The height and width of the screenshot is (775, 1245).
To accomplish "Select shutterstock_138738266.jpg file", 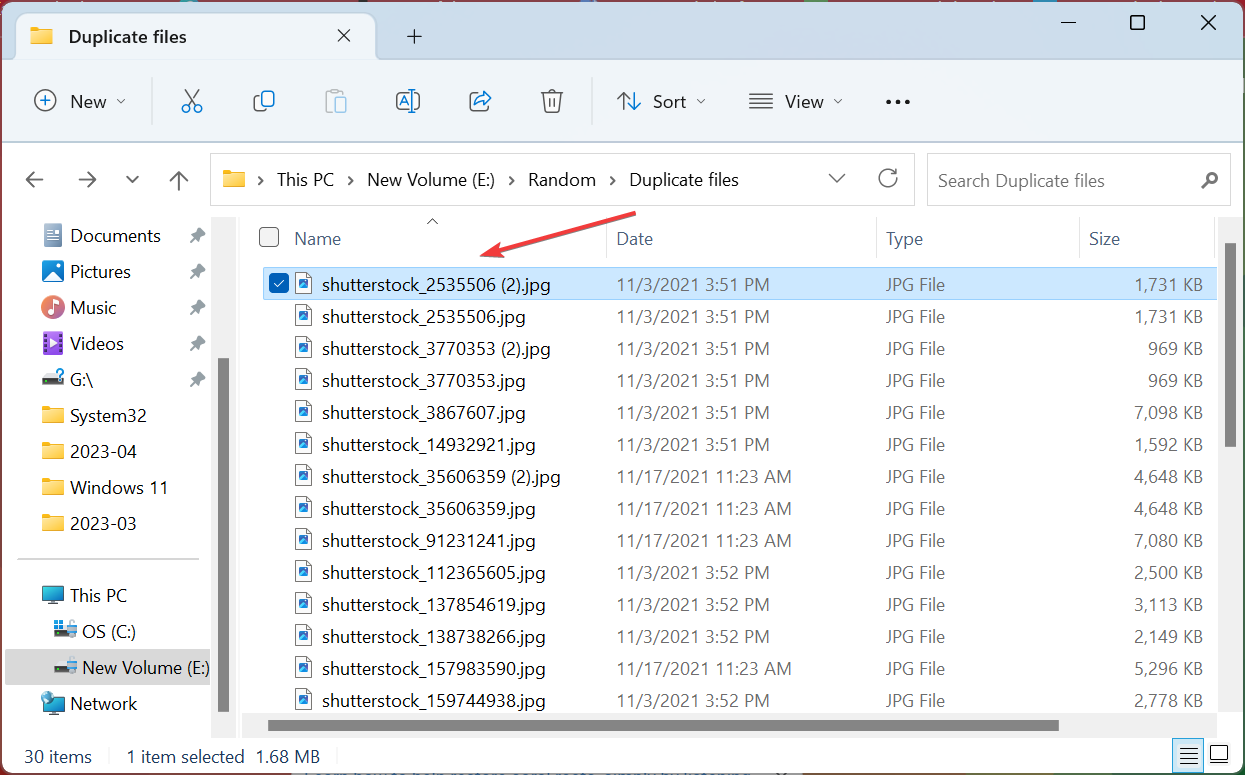I will click(740, 637).
